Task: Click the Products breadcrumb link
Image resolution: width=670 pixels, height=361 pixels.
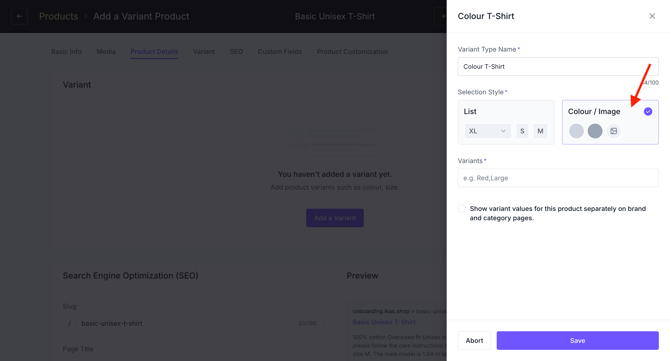Action: click(59, 16)
